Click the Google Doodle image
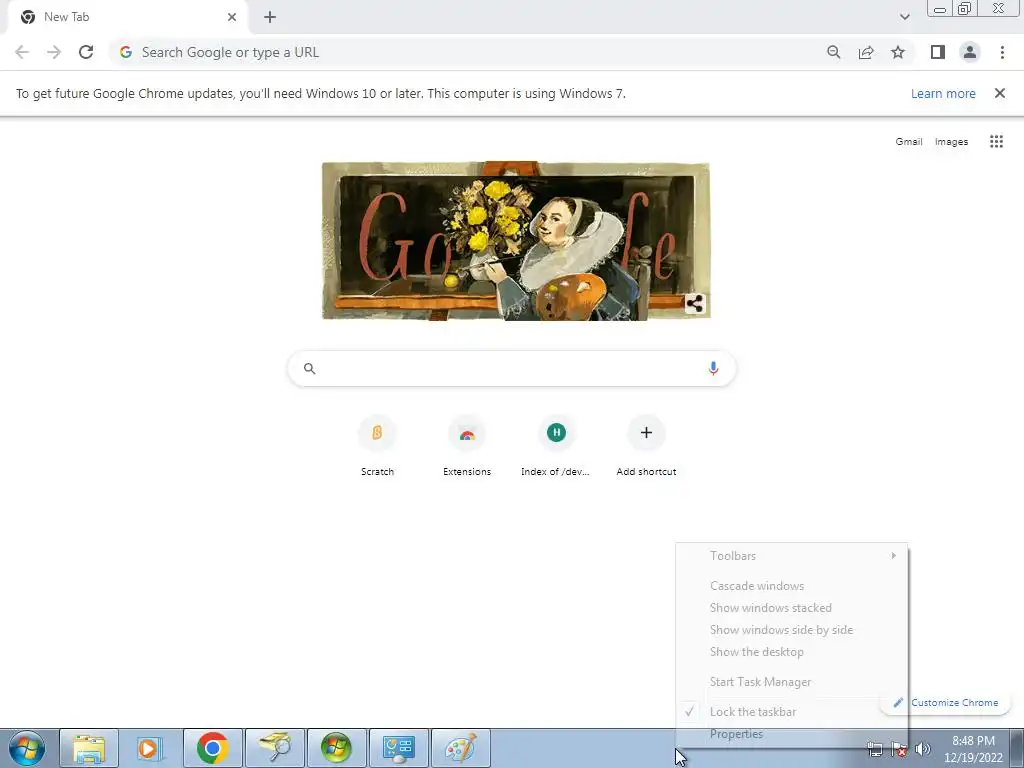Viewport: 1024px width, 768px height. coord(516,241)
